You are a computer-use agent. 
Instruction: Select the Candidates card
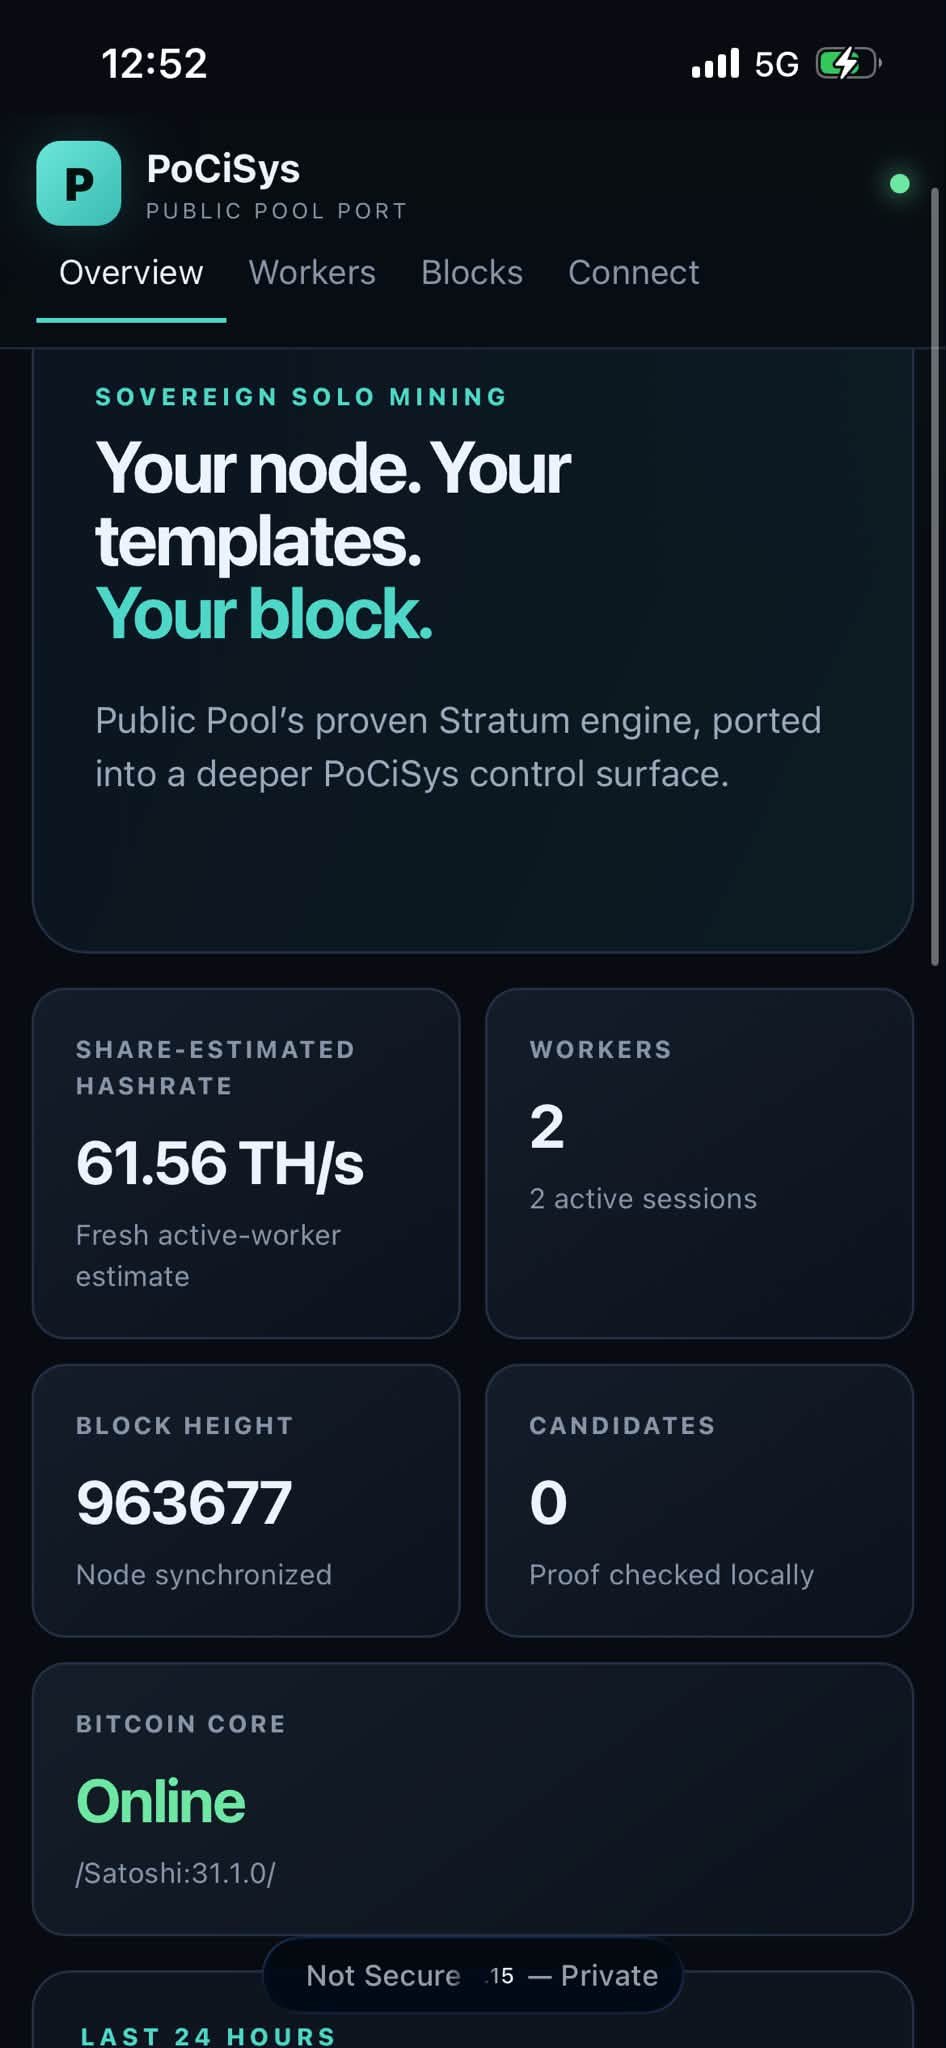pyautogui.click(x=699, y=1500)
